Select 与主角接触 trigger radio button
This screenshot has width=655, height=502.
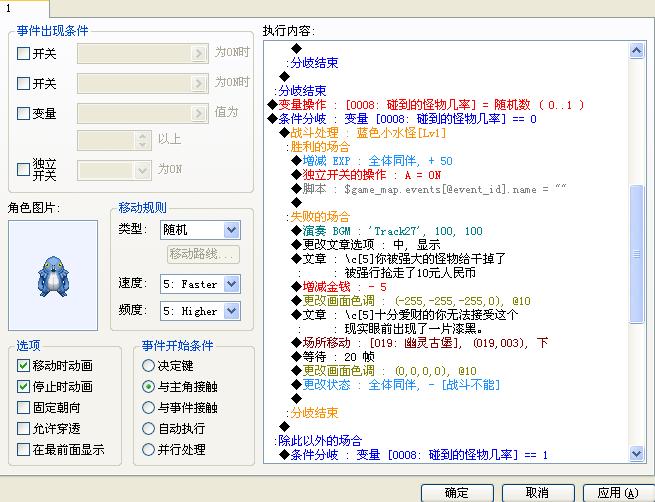click(x=148, y=387)
